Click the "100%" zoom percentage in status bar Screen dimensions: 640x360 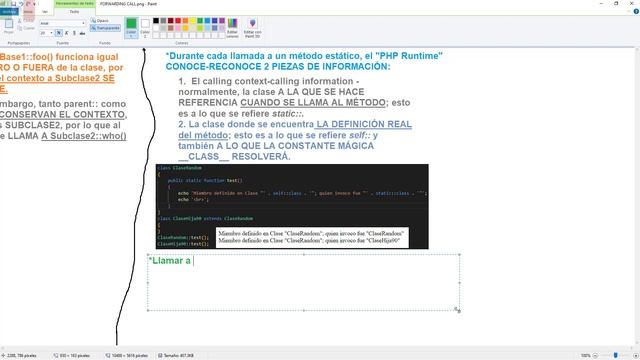[x=586, y=356]
